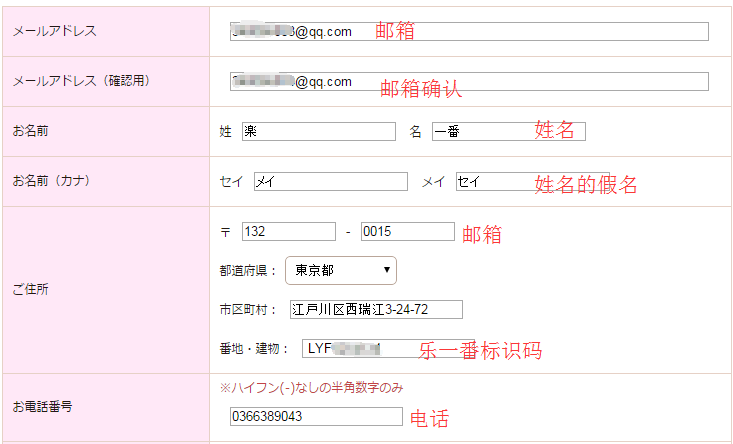Image resolution: width=733 pixels, height=444 pixels.
Task: Click the phone number field with 0366389043
Action: [x=315, y=417]
